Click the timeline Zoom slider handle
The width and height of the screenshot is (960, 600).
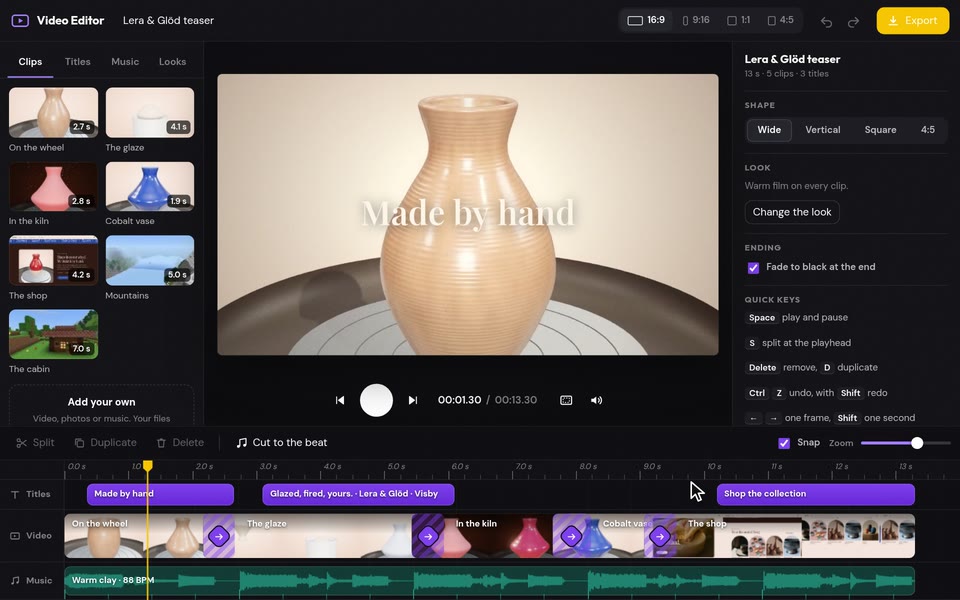click(x=917, y=443)
